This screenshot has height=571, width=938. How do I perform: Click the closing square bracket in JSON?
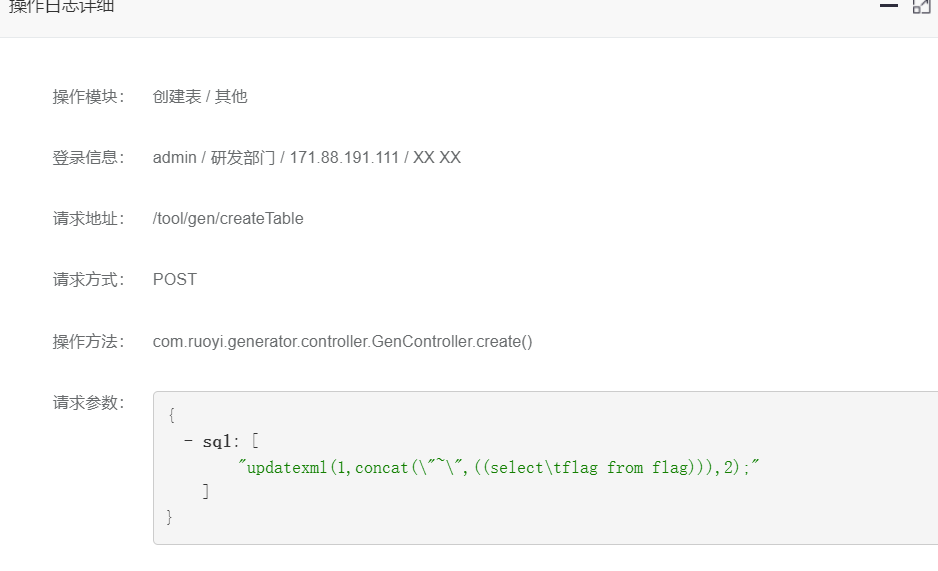point(206,491)
